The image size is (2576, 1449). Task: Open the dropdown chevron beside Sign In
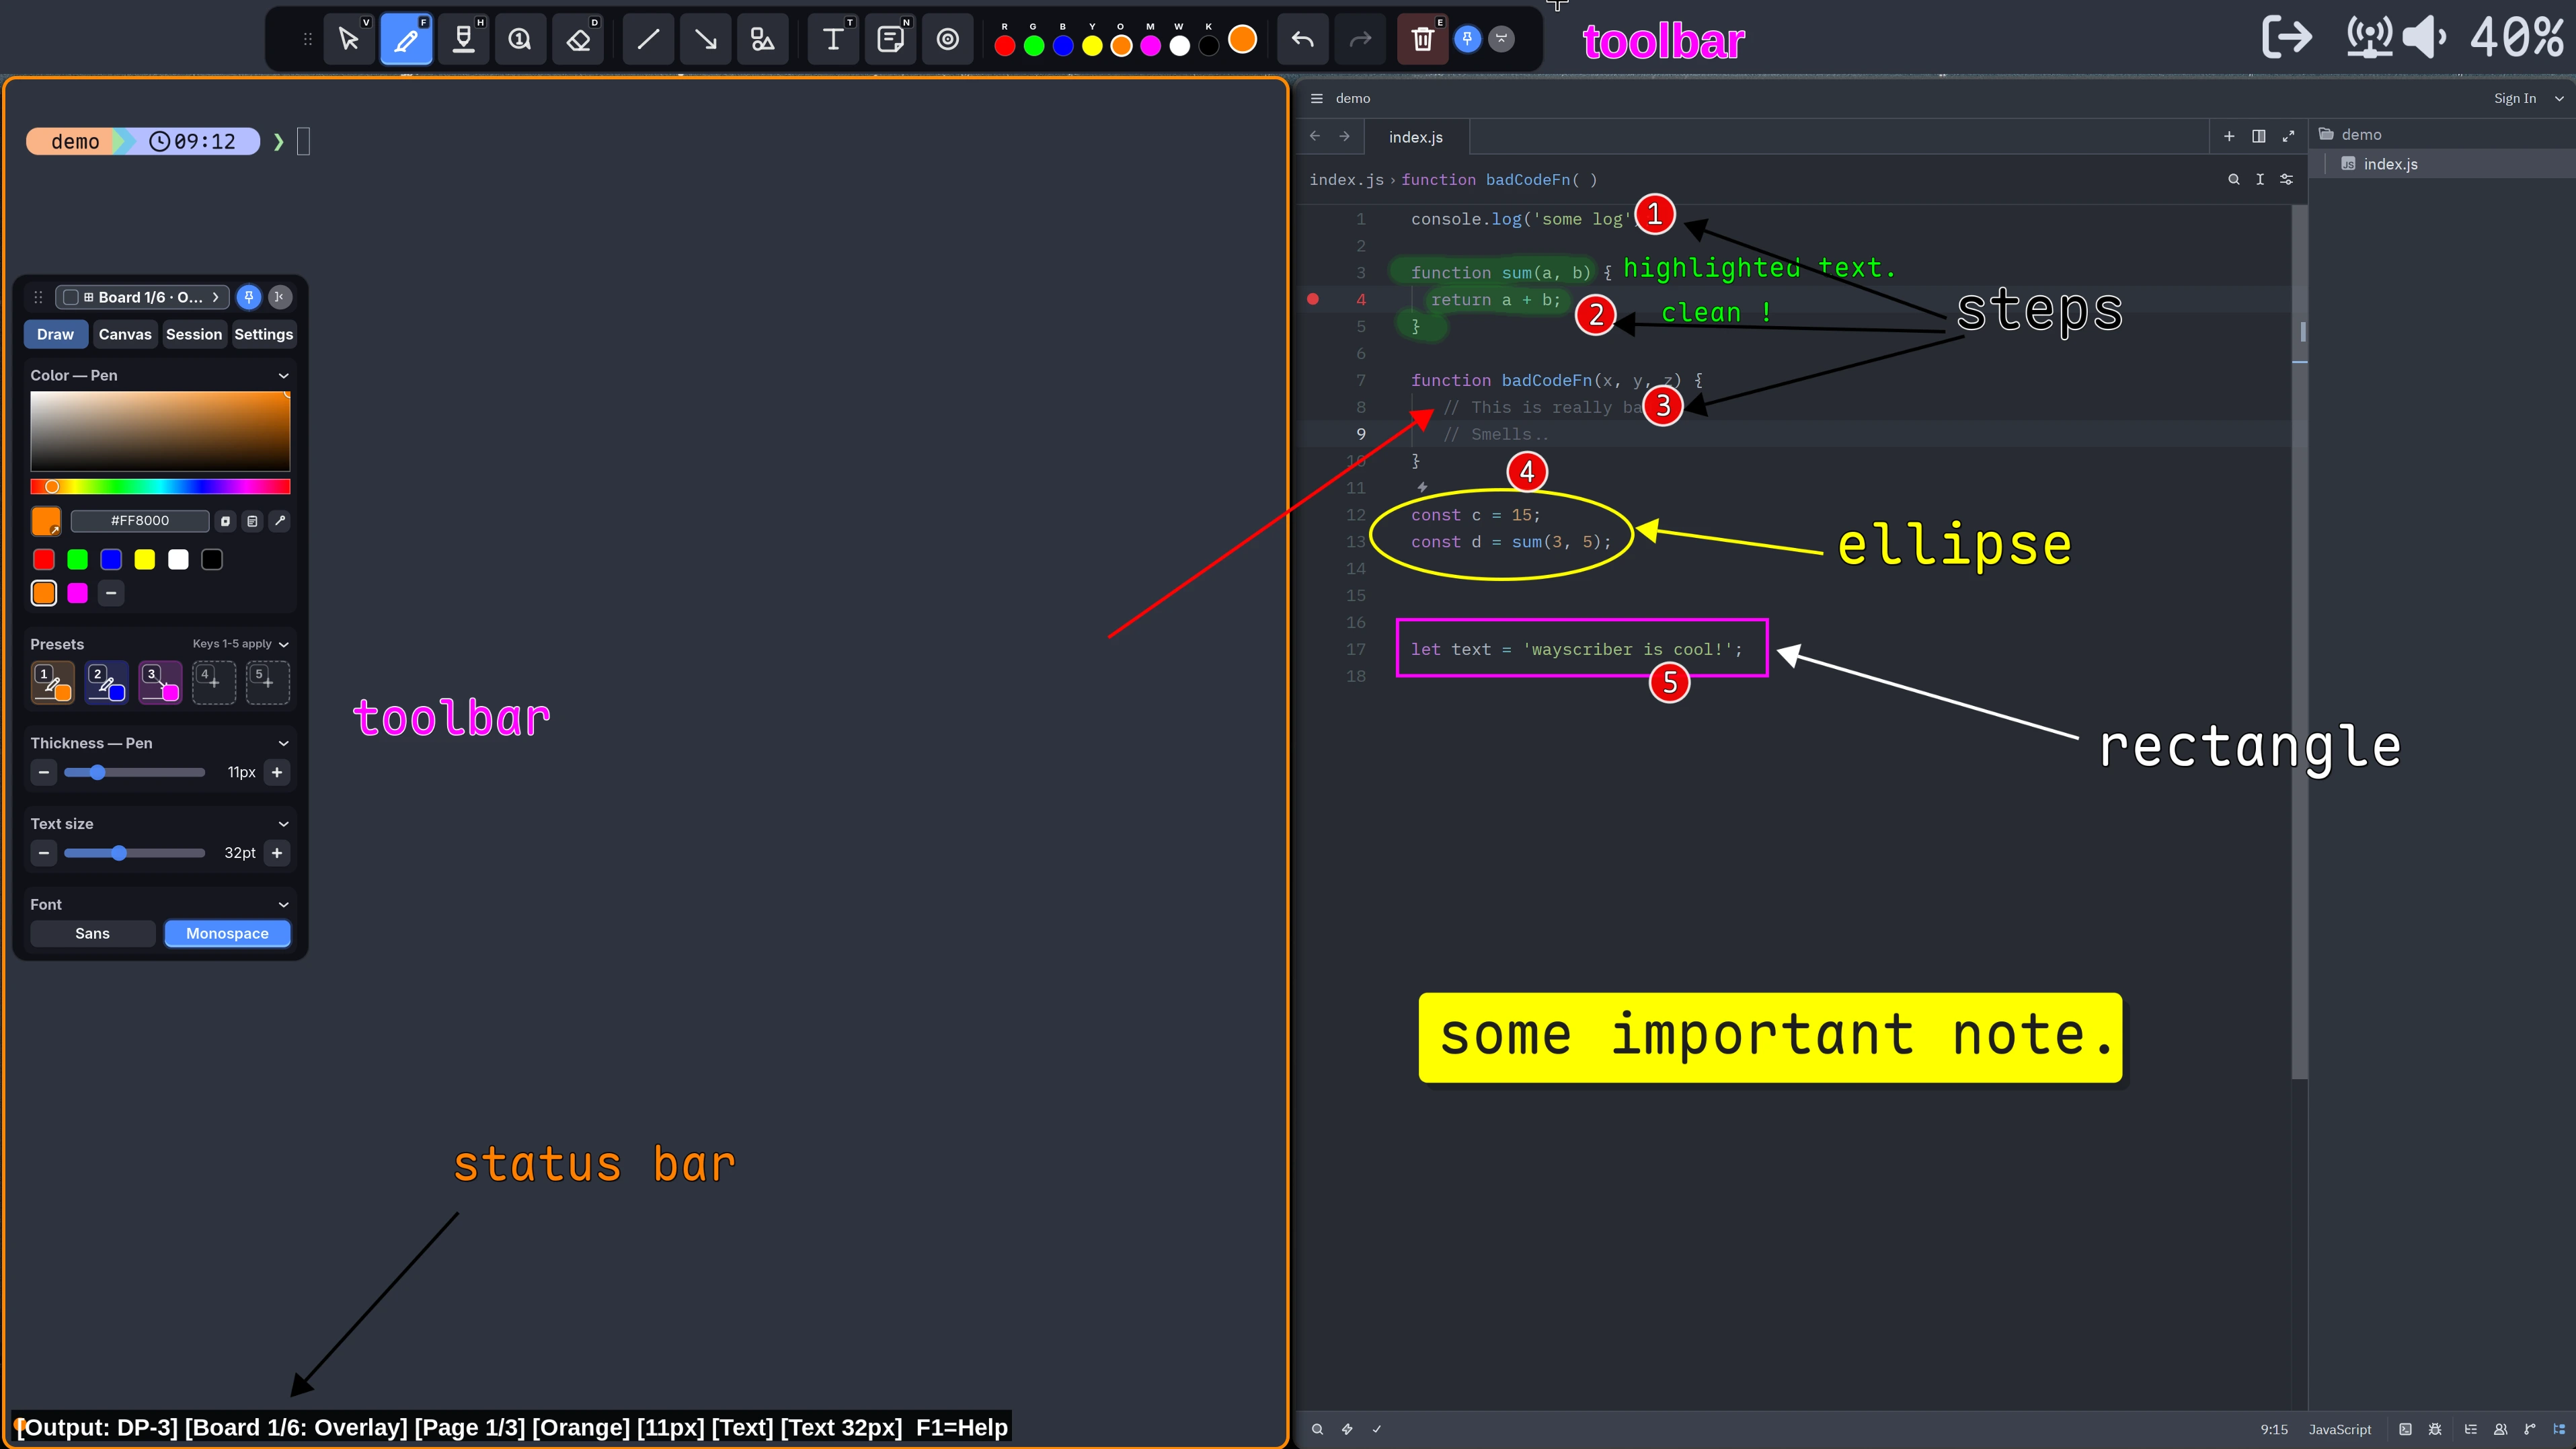click(2559, 98)
